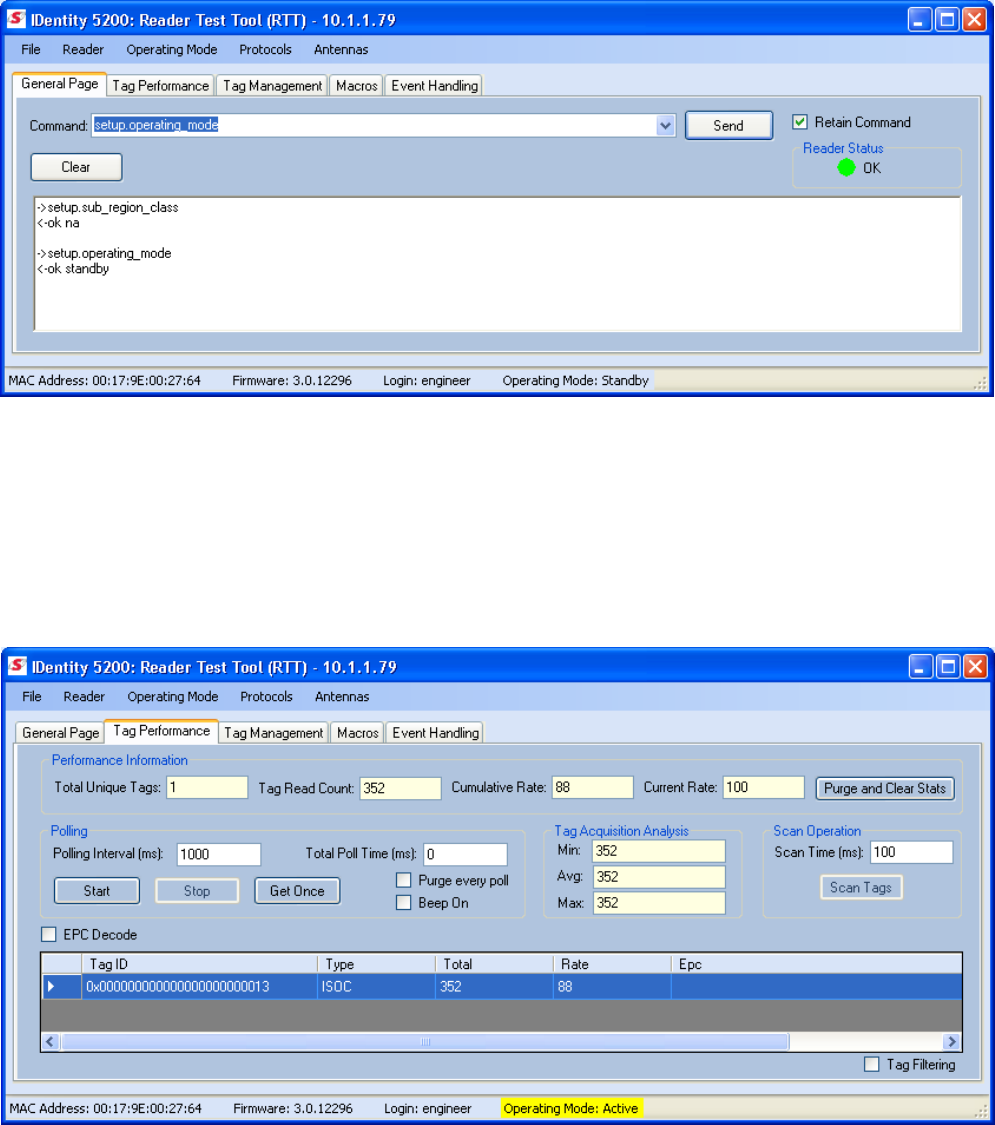The image size is (995, 1125).
Task: Click the Scan Tags button
Action: click(861, 888)
